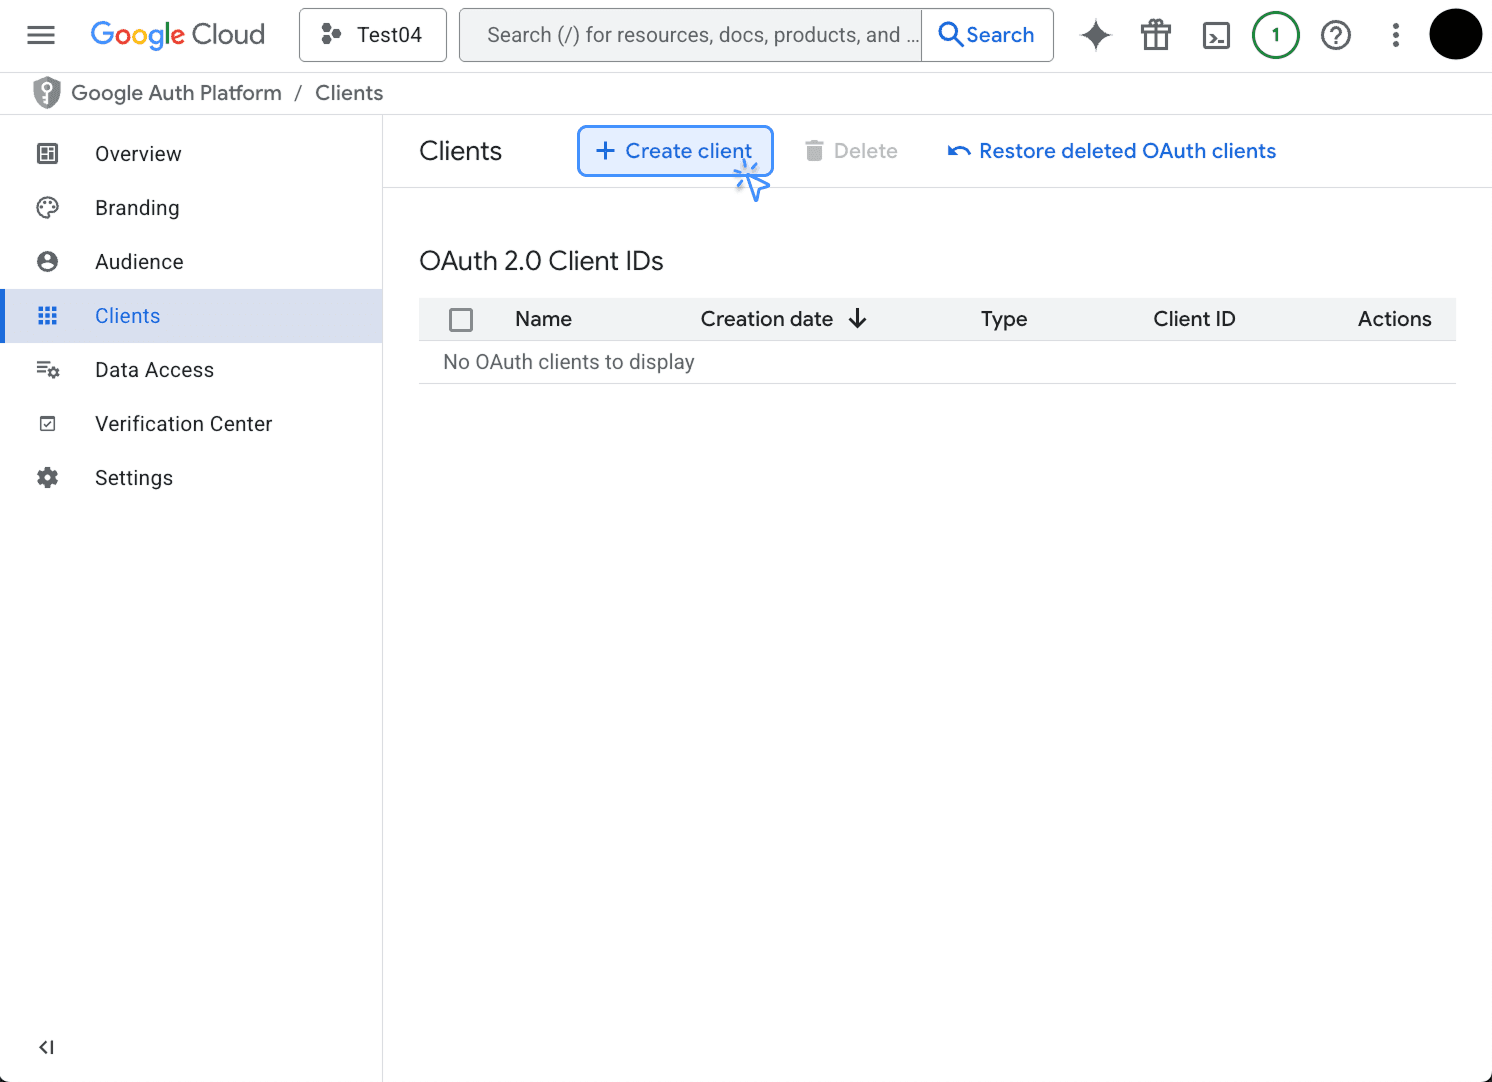Image resolution: width=1492 pixels, height=1082 pixels.
Task: Open notifications badge showing 1
Action: click(1276, 35)
